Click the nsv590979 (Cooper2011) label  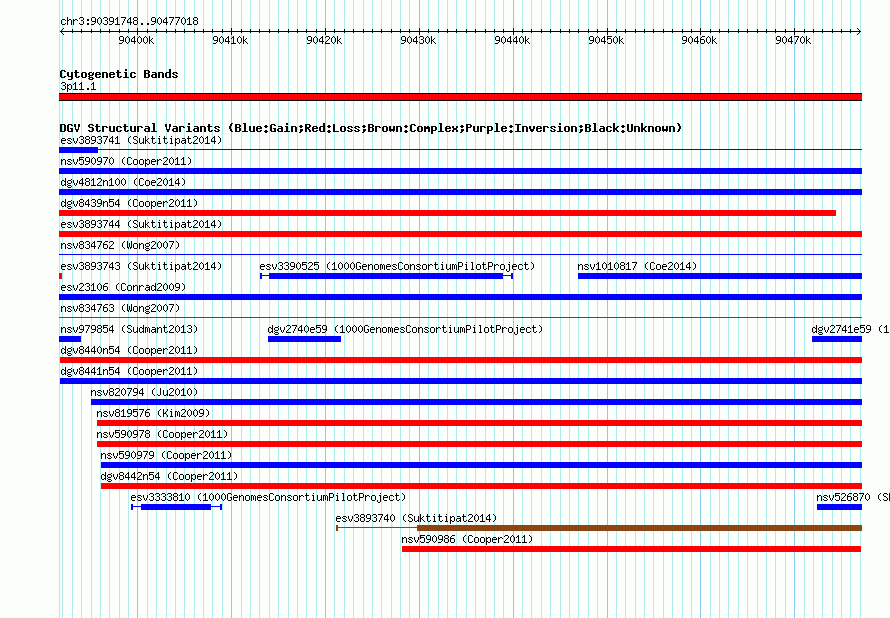166,455
